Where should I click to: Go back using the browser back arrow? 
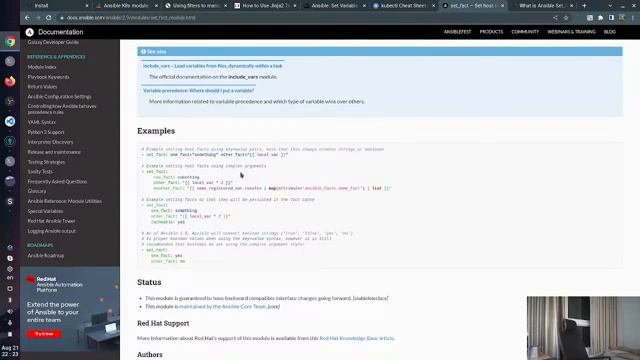pos(27,18)
